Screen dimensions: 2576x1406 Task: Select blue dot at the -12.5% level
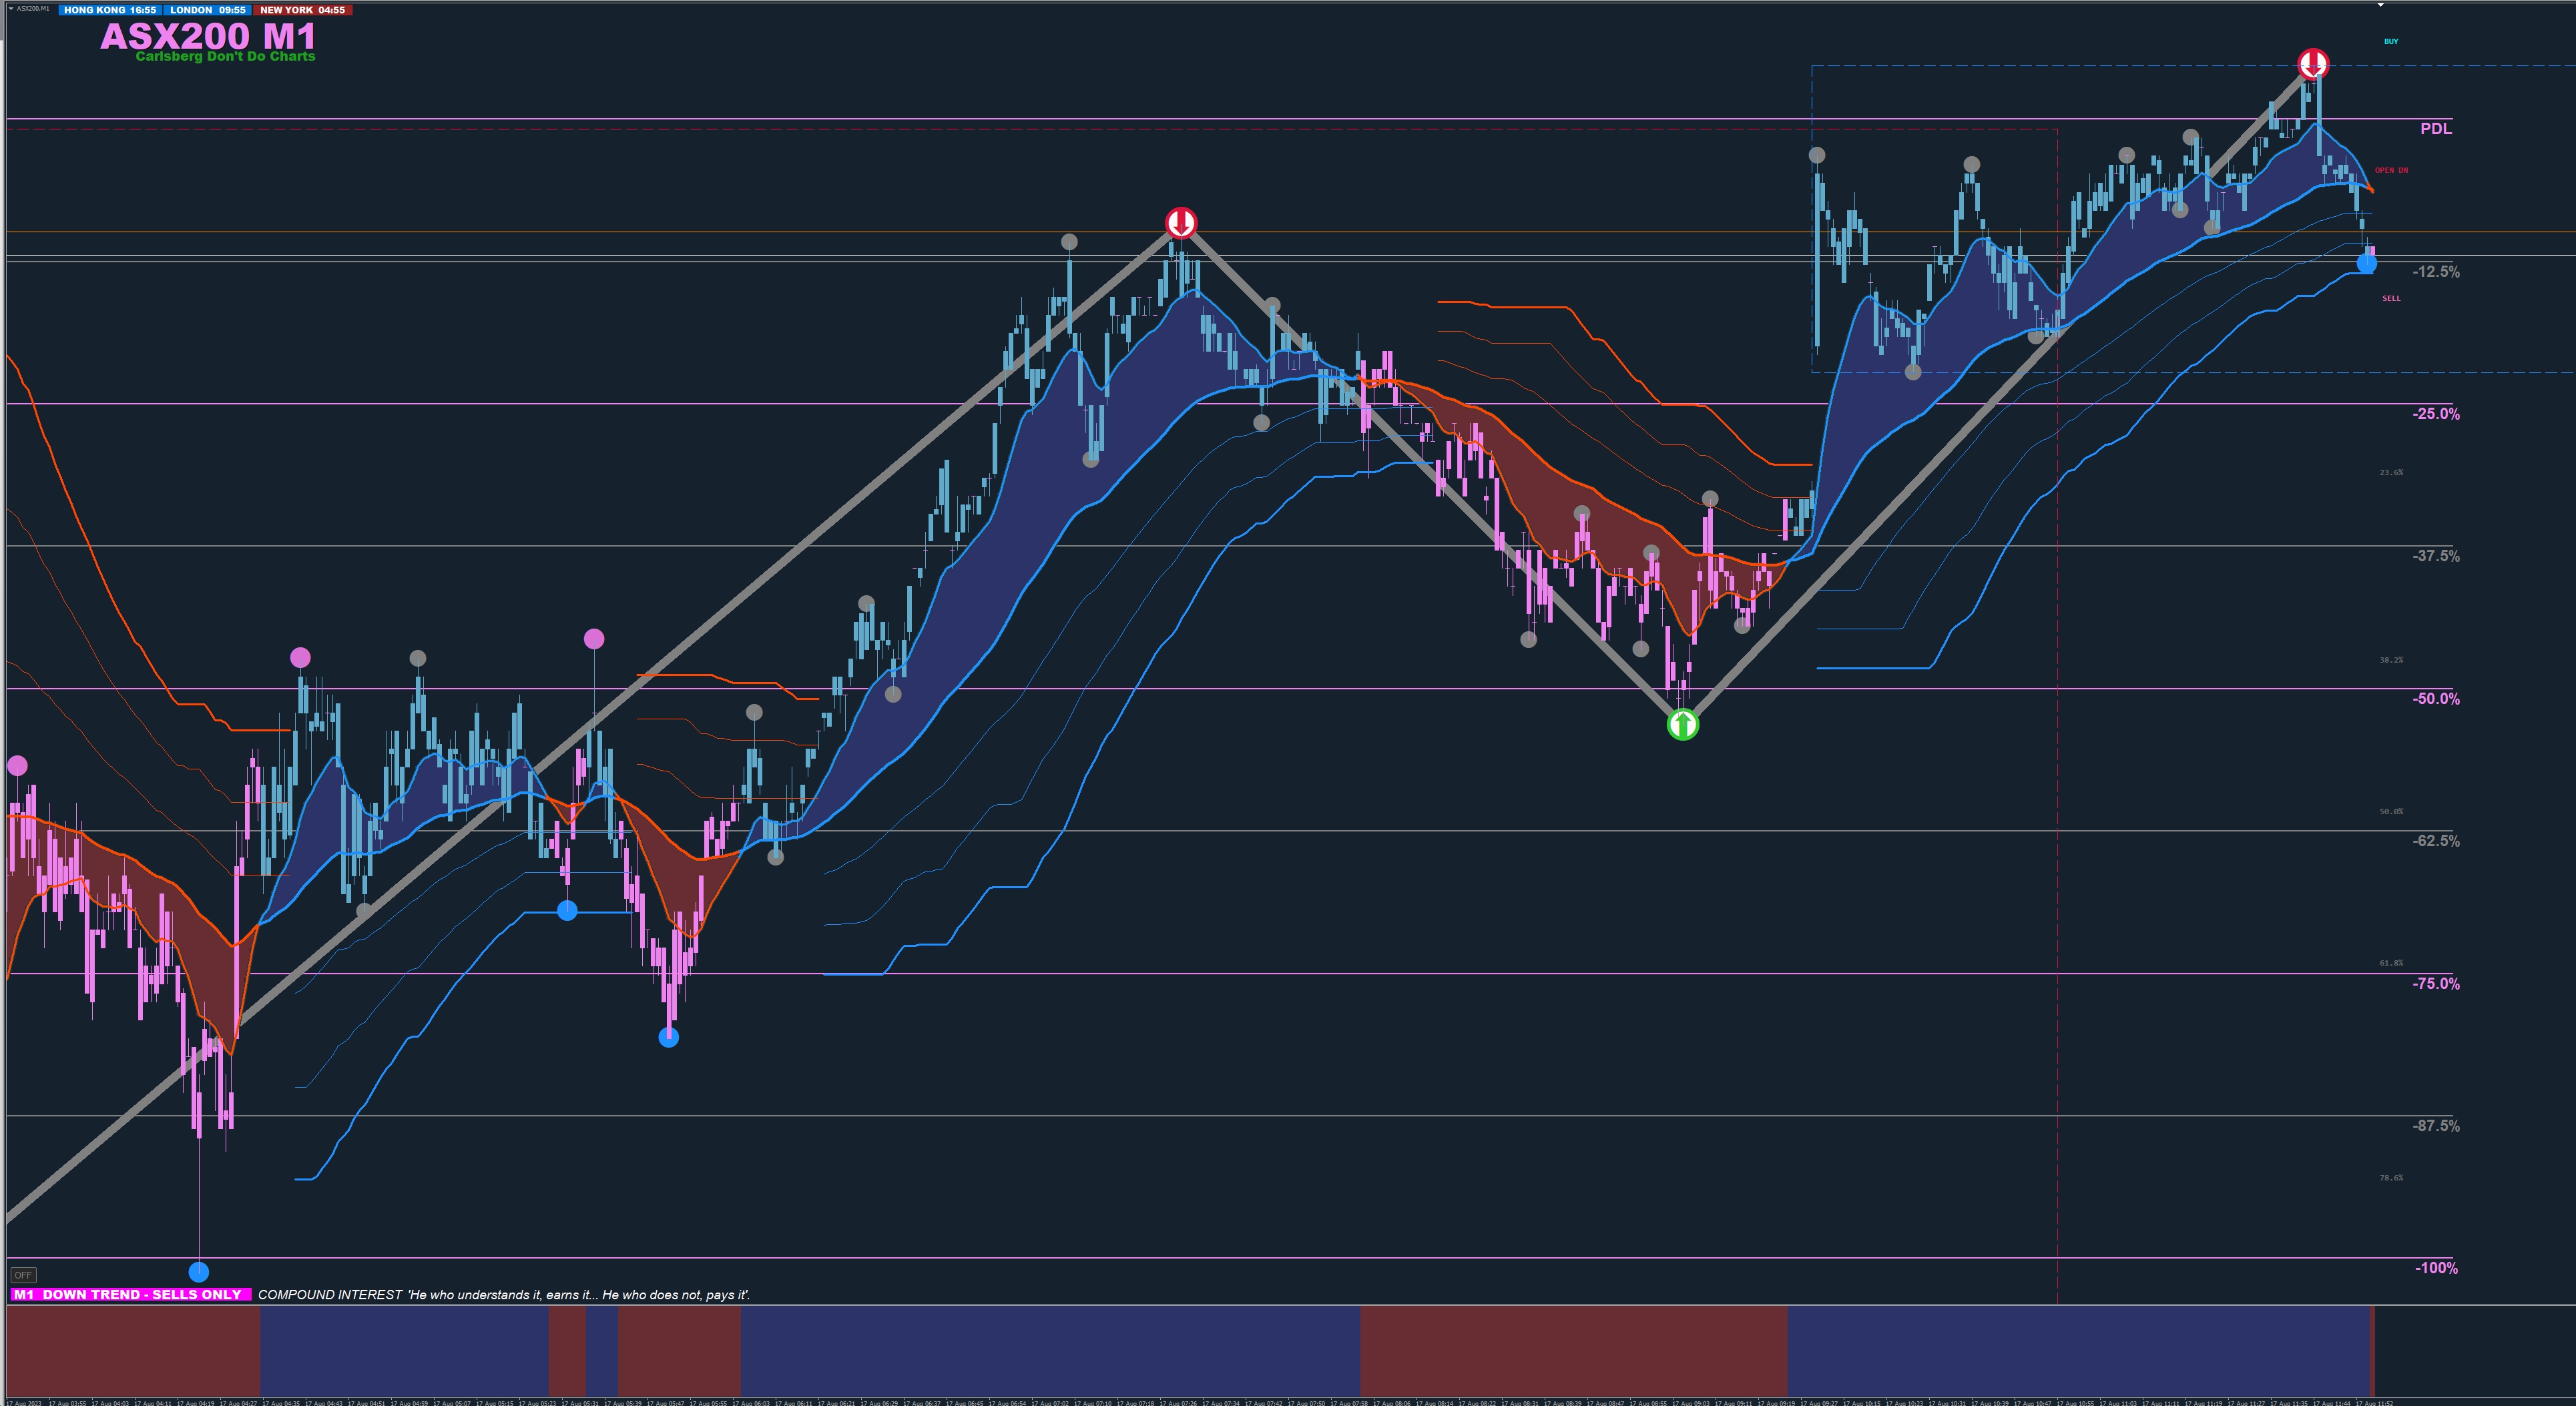point(2366,264)
